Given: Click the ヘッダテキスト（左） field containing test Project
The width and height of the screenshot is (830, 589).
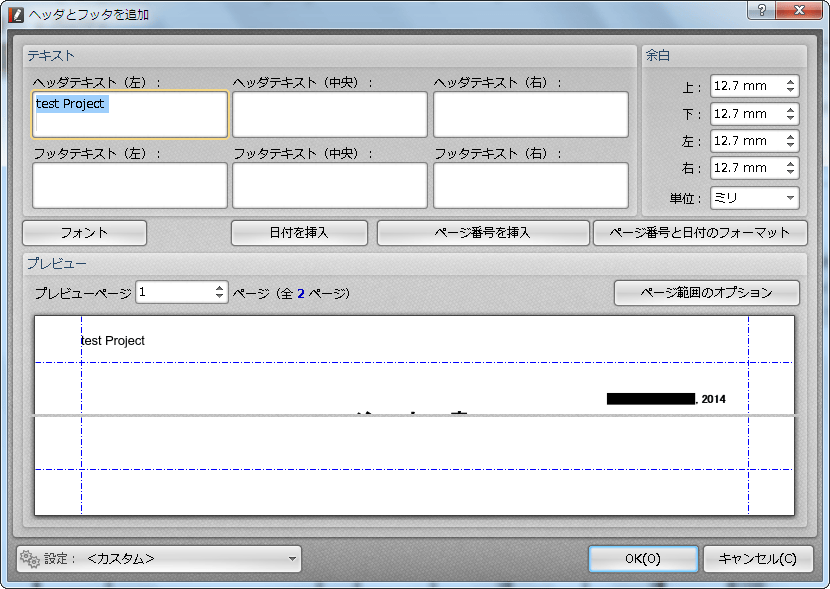Looking at the screenshot, I should [x=130, y=114].
